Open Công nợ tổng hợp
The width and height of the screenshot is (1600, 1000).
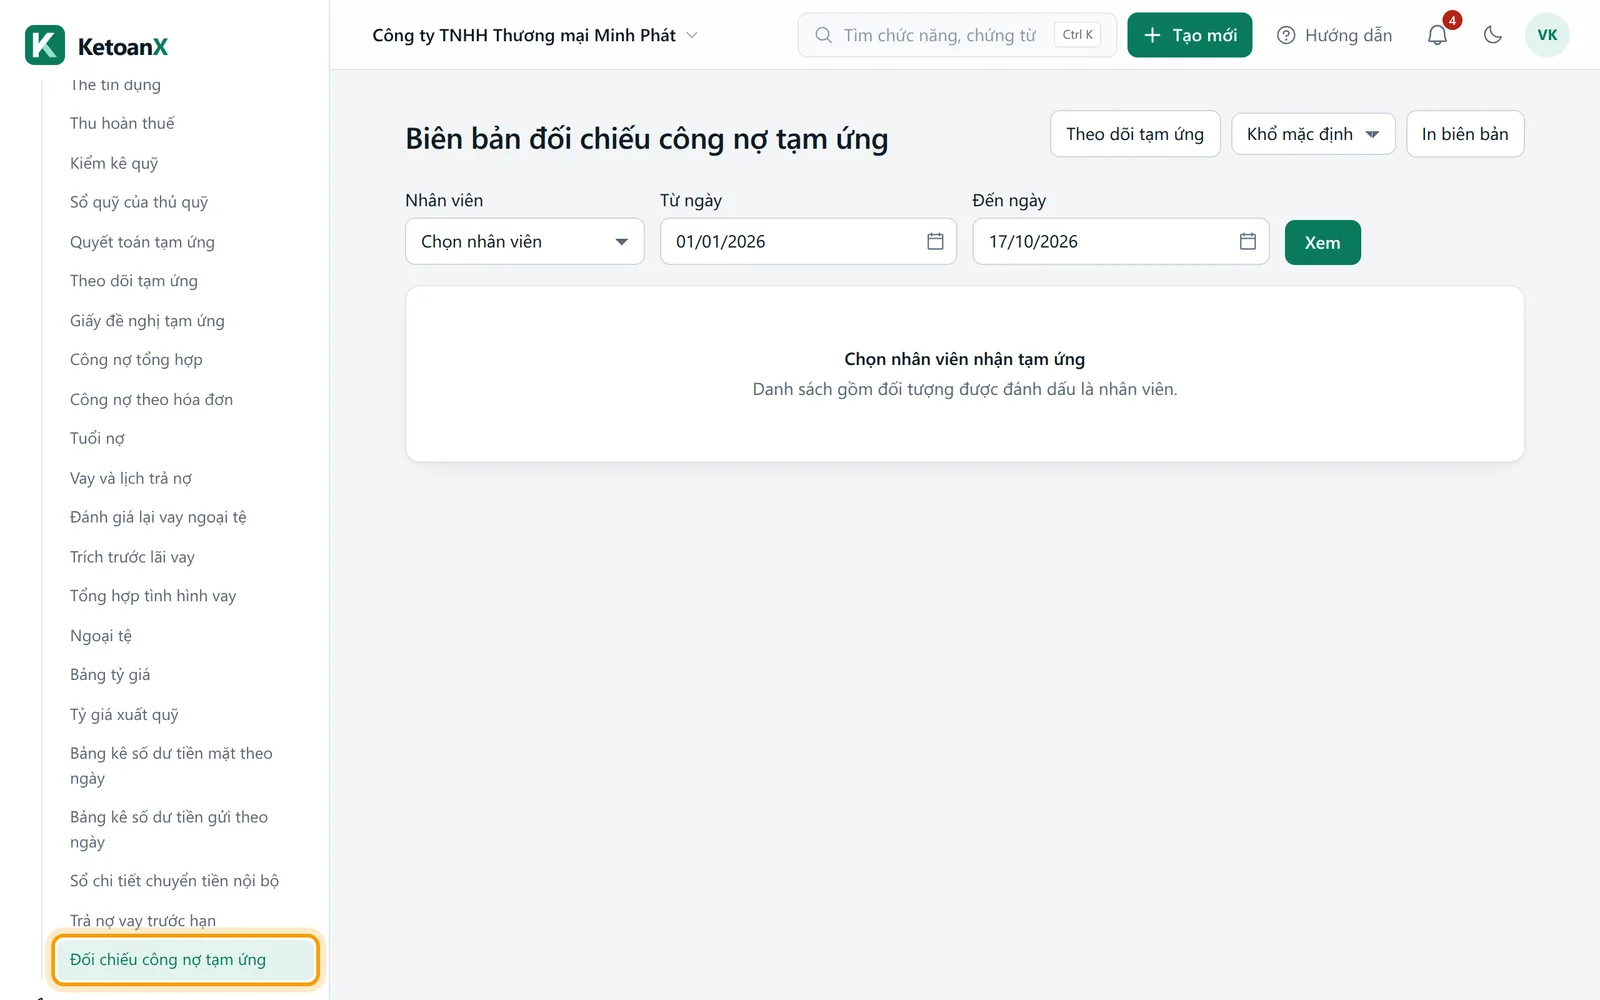coord(136,360)
